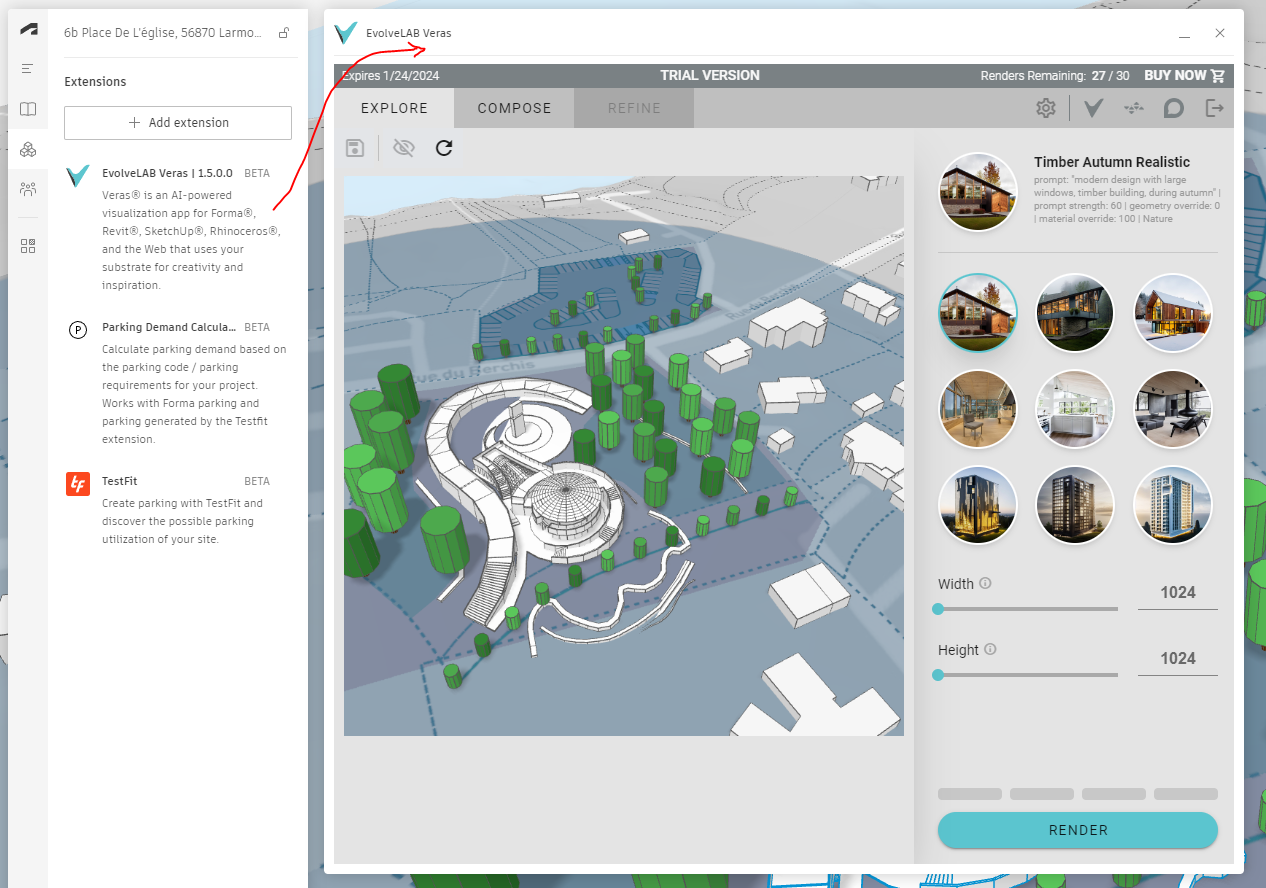The image size is (1266, 888).
Task: Click the 'Expires 1/24/2024' text
Action: click(391, 76)
